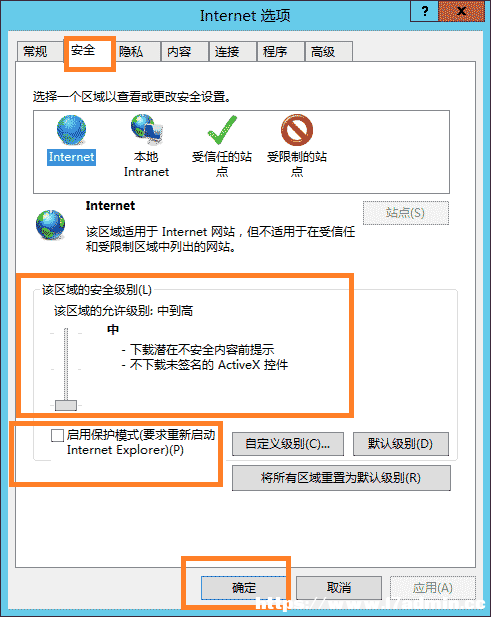Select the 本地 Intranet zone icon

[146, 129]
